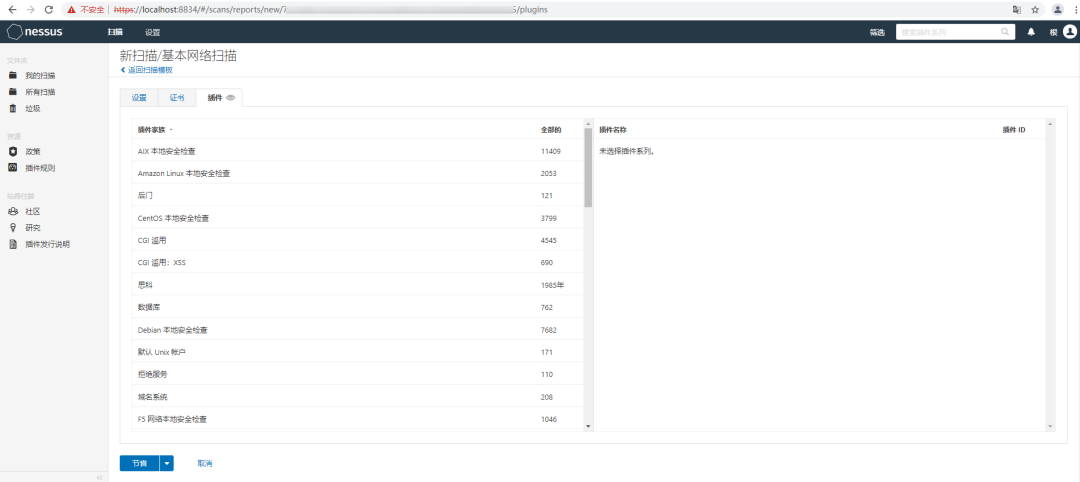Viewport: 1080px width, 482px height.
Task: Open the 社区 community link
Action: (x=33, y=211)
